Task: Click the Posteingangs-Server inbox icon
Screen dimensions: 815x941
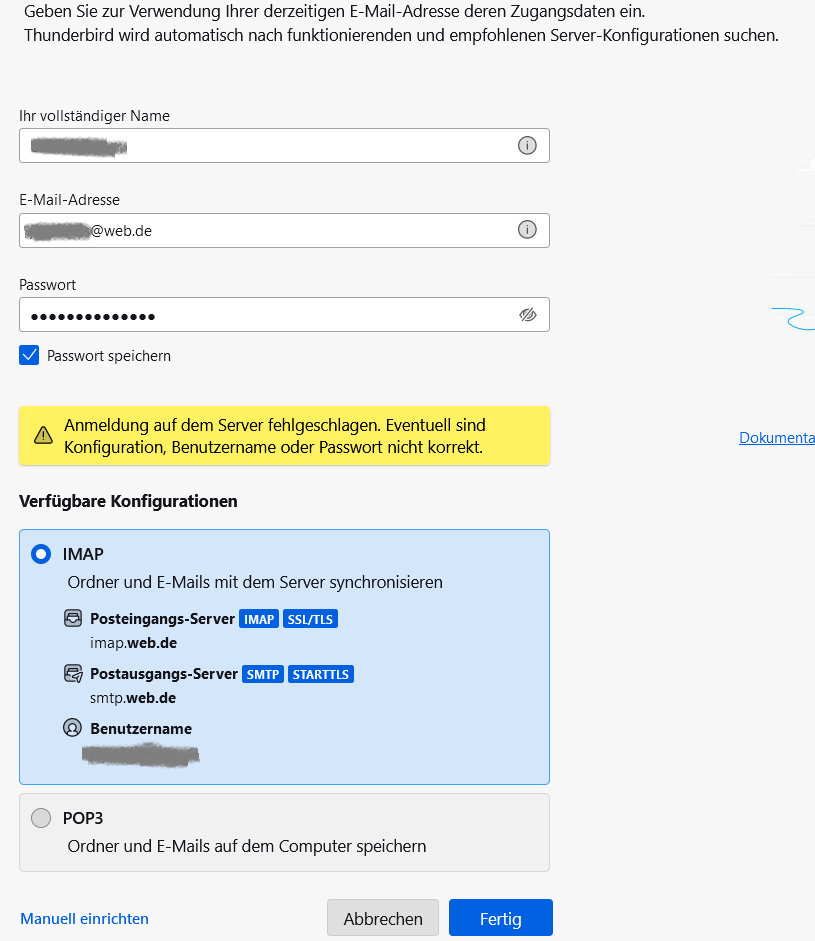Action: (72, 619)
